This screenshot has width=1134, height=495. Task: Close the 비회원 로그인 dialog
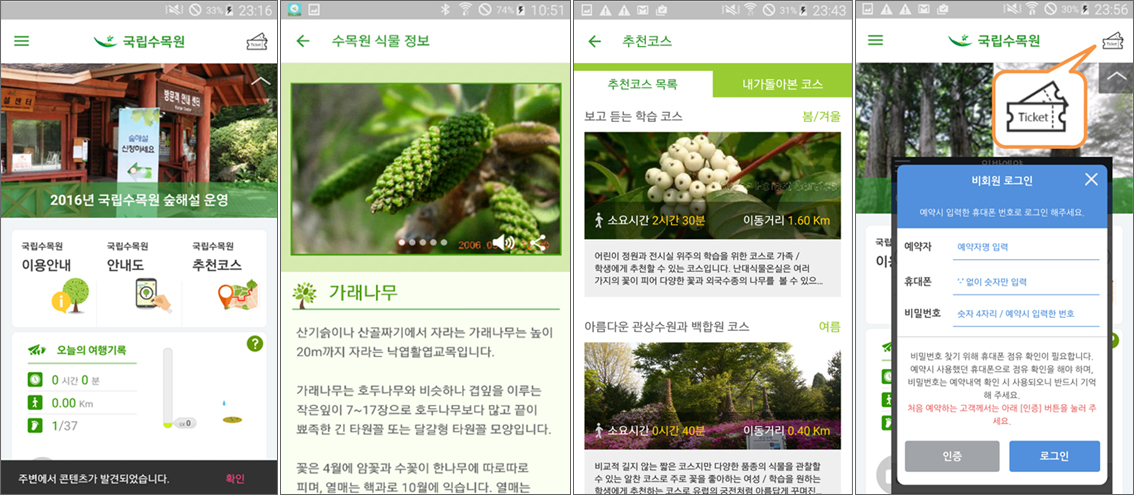(x=1091, y=179)
